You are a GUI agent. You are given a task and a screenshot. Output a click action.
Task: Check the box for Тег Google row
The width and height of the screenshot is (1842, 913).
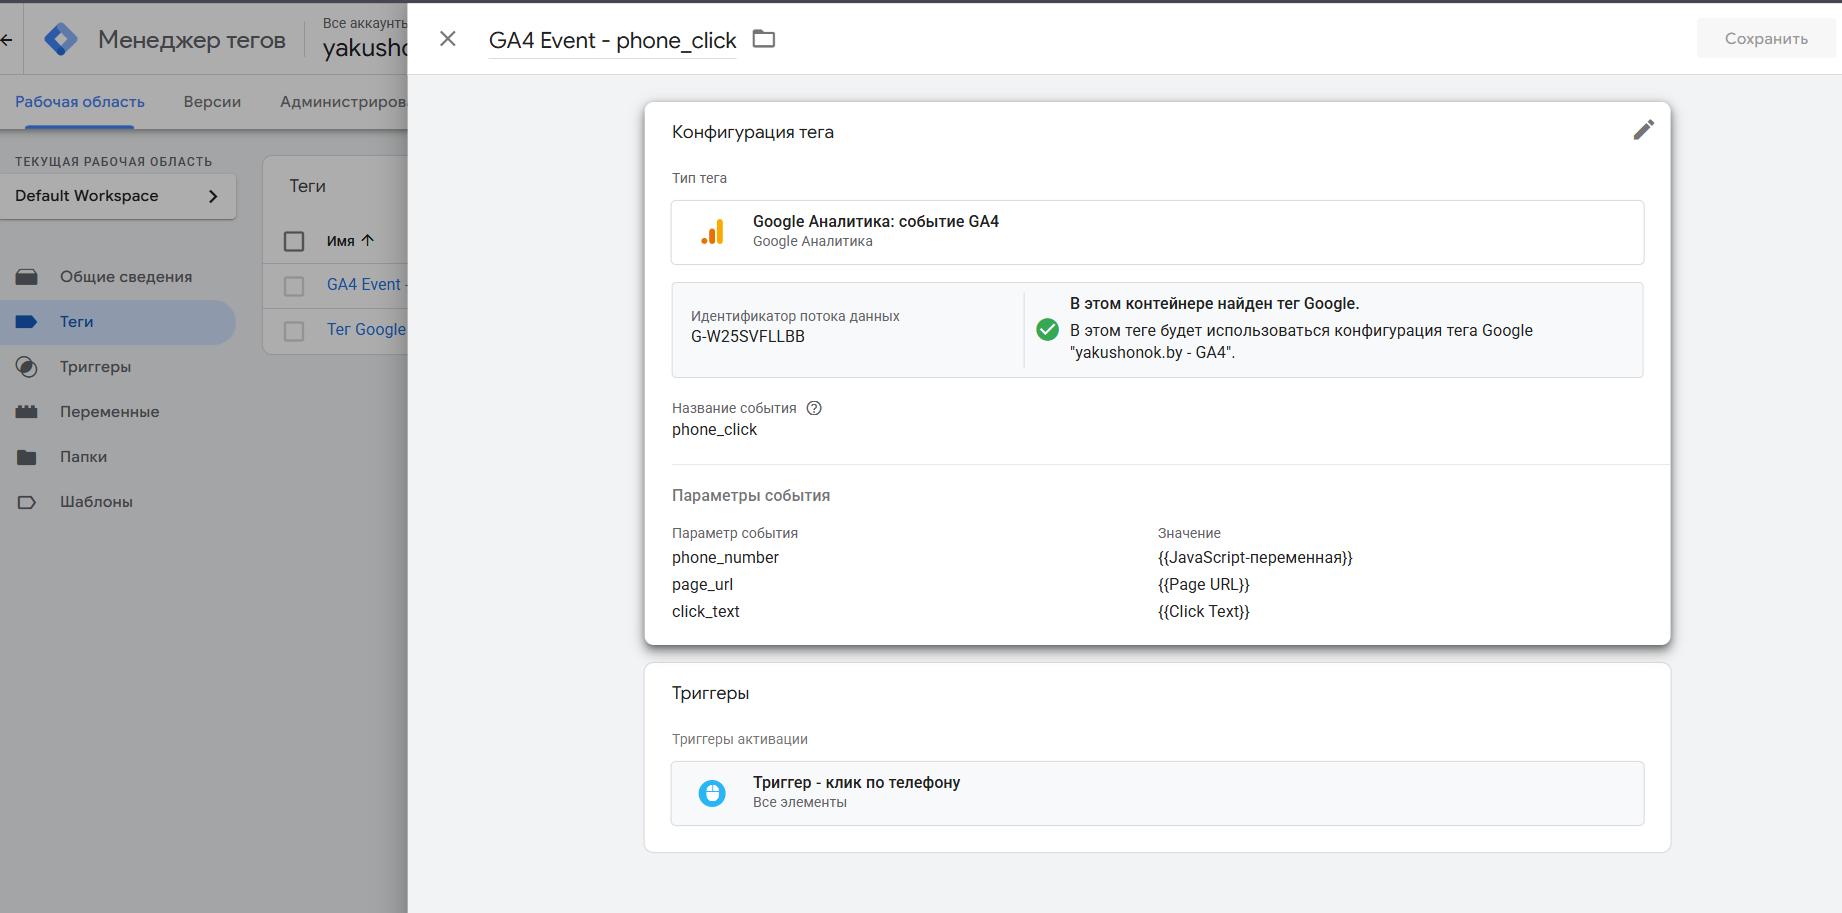(x=294, y=331)
